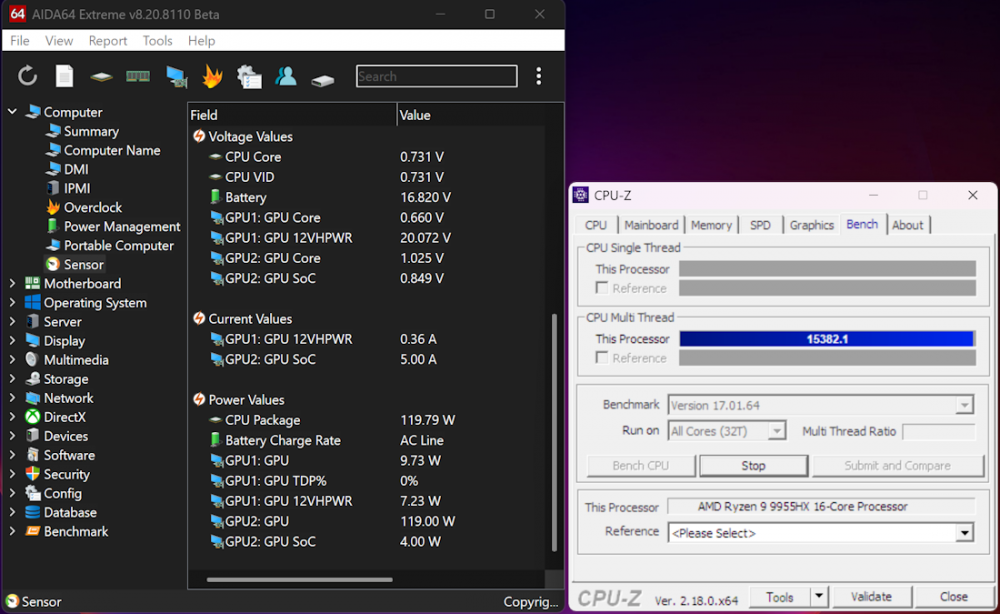This screenshot has height=614, width=1000.
Task: Click the vertical scrollbar in sensor list
Action: [553, 430]
